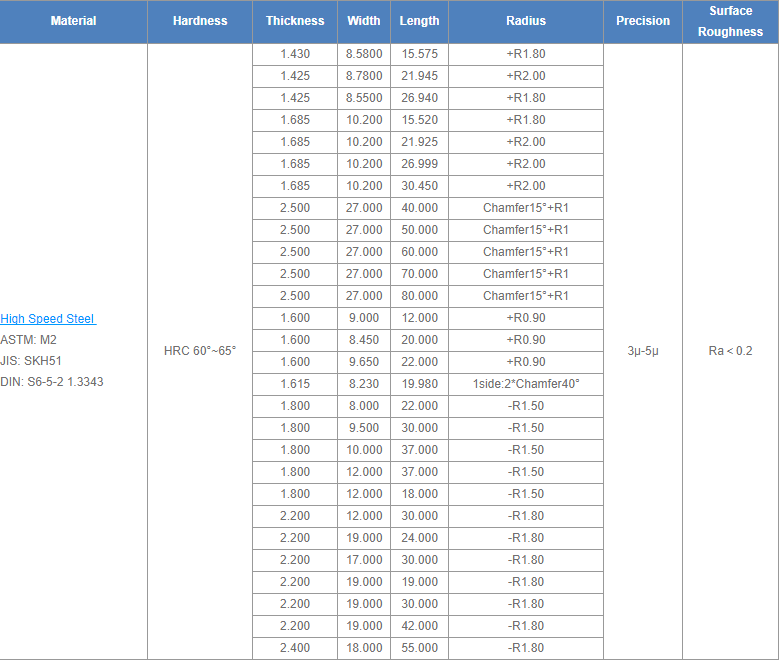
Task: Click width cell '8.5800'
Action: click(x=364, y=54)
